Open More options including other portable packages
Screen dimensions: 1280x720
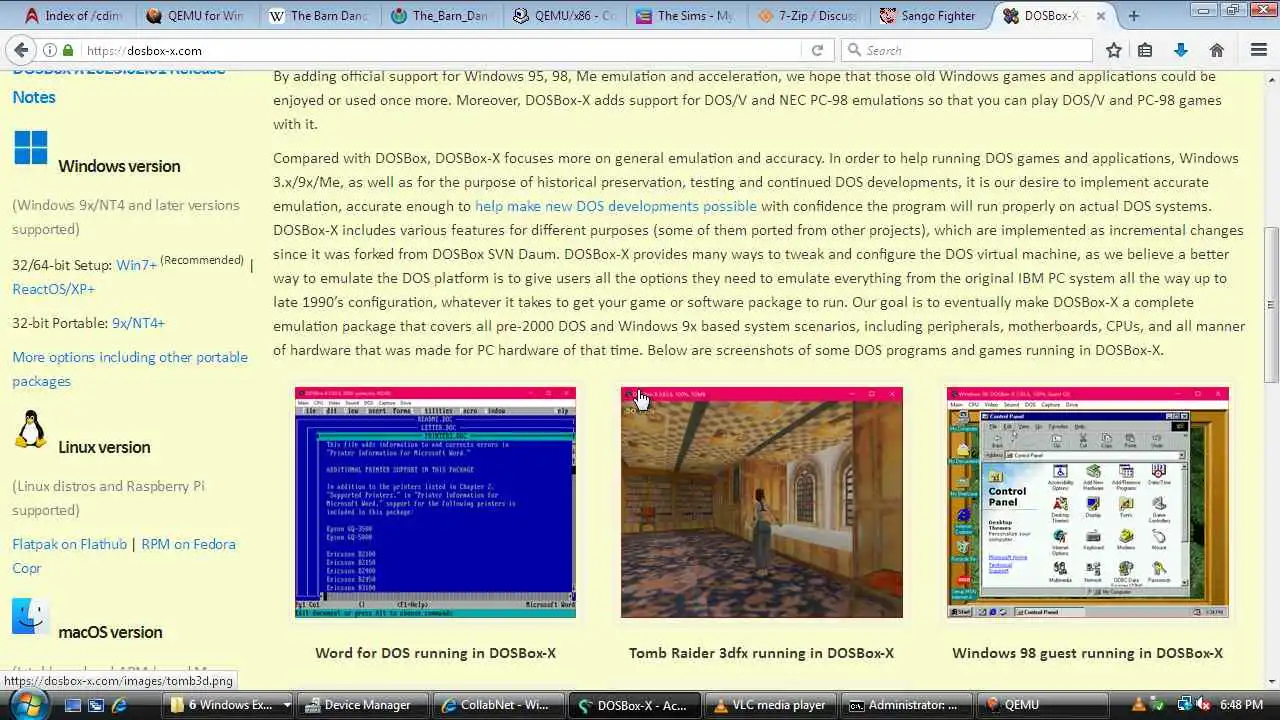pos(130,369)
